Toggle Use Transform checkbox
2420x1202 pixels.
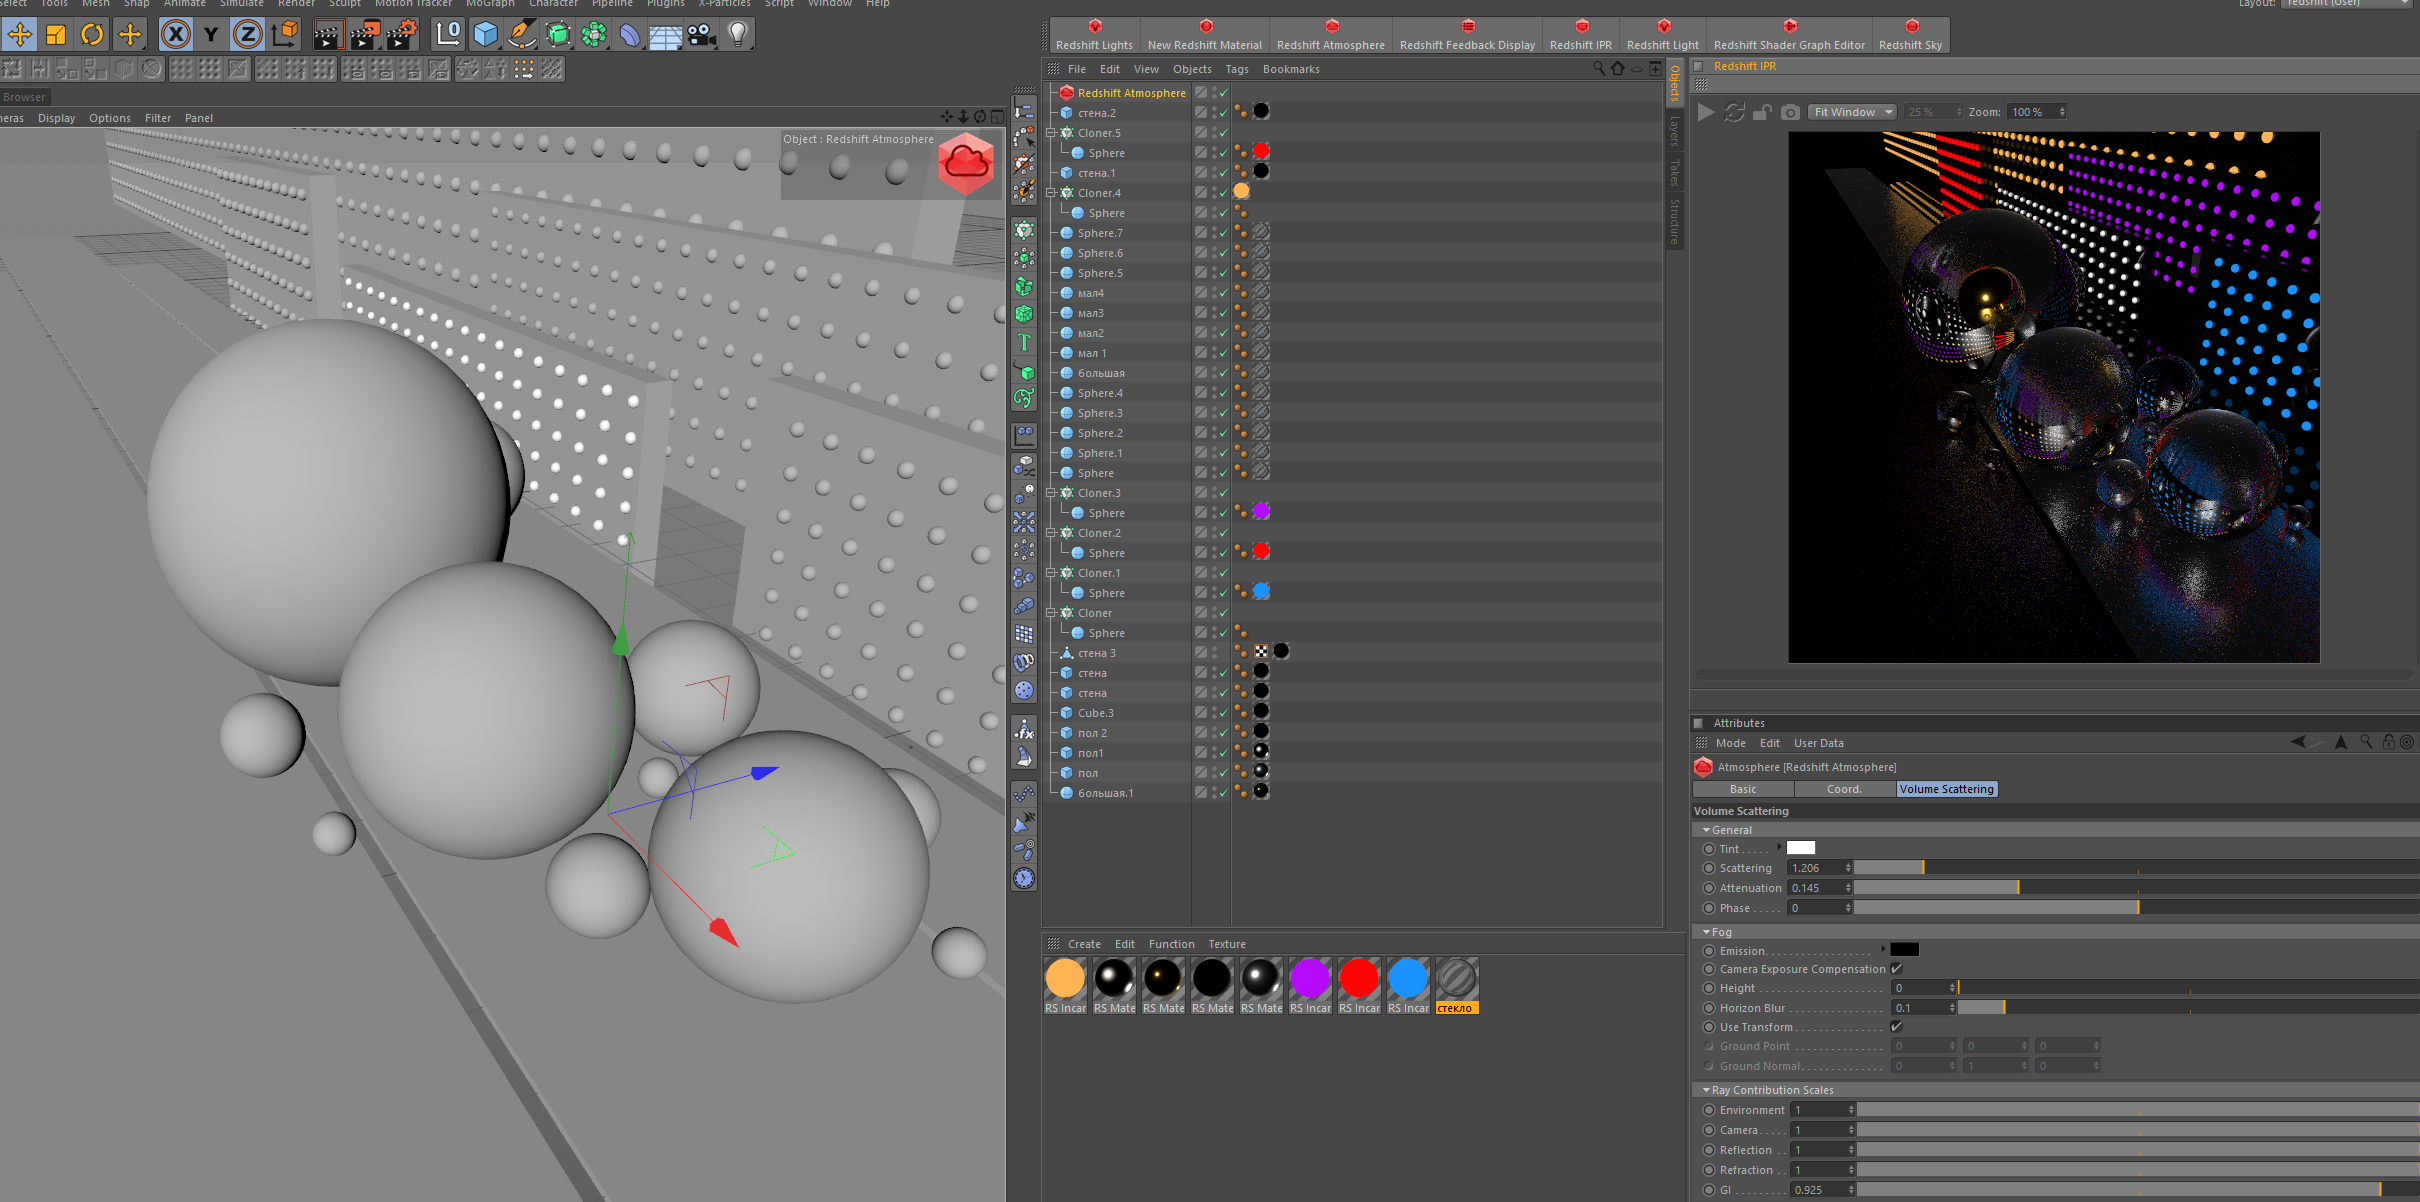[1896, 1027]
